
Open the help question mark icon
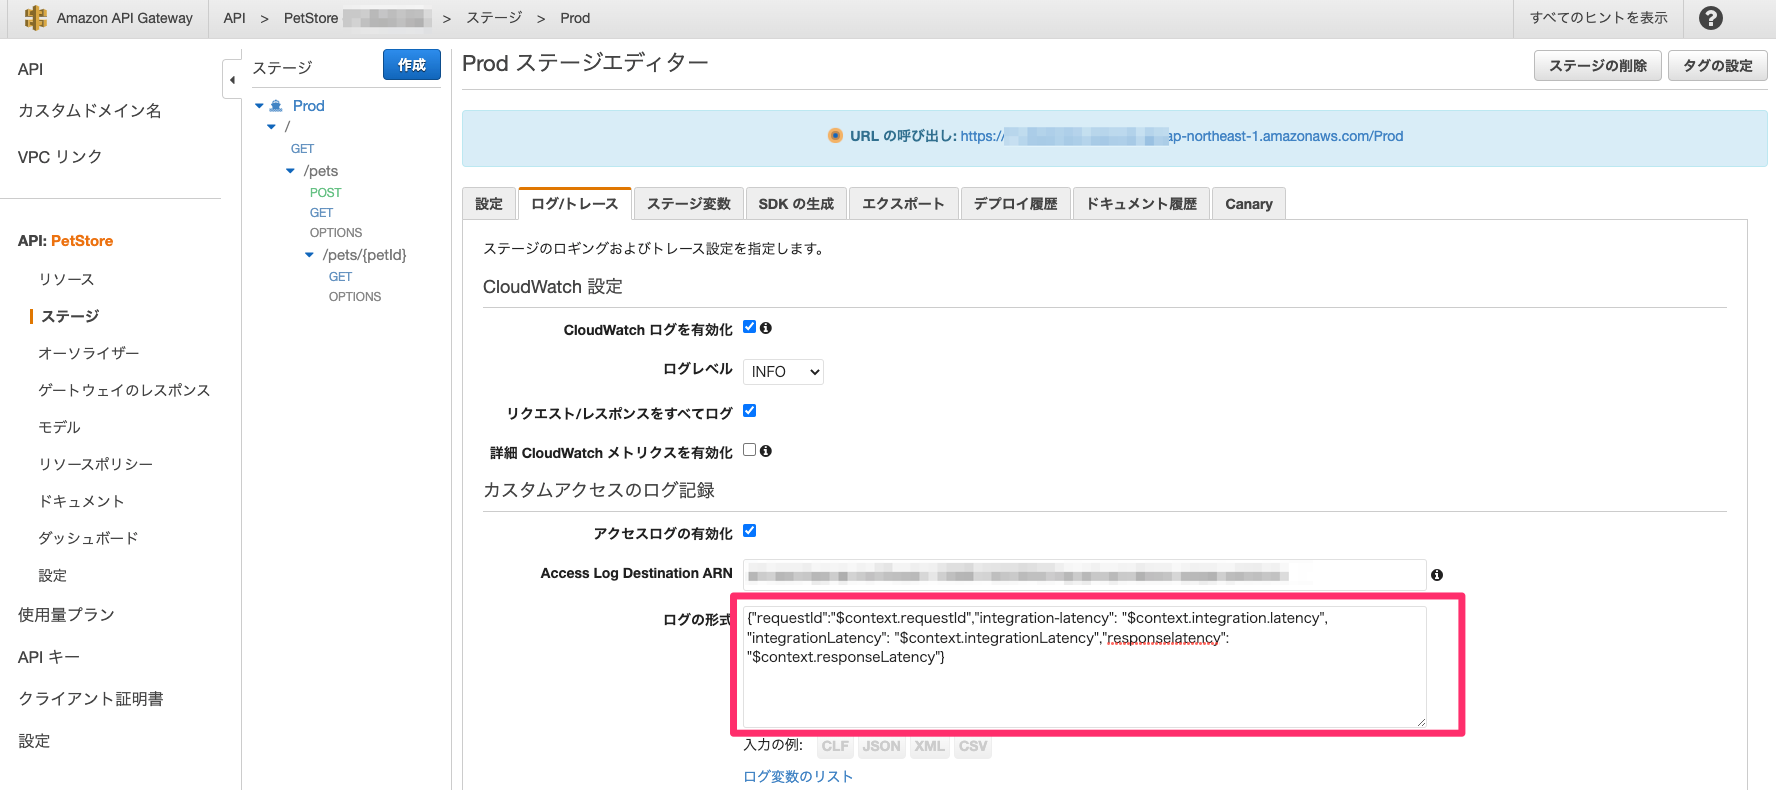pos(1711,18)
